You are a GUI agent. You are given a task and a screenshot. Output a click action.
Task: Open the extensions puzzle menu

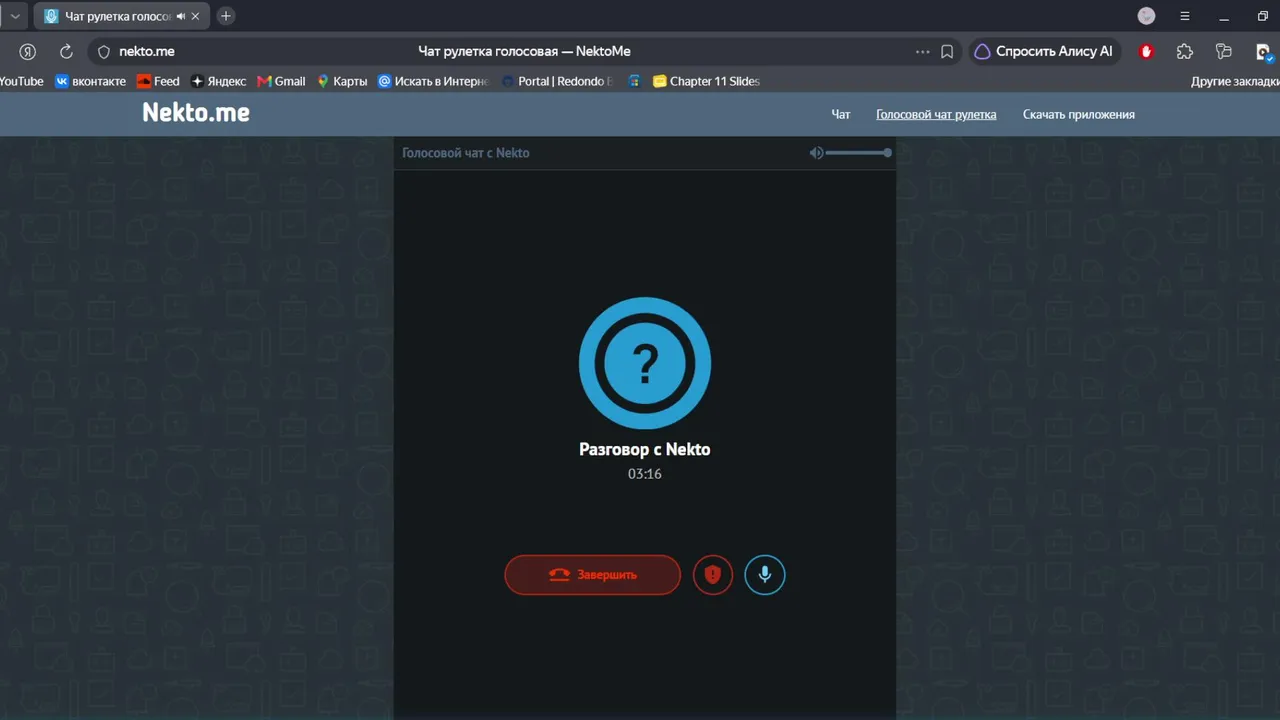tap(1185, 52)
